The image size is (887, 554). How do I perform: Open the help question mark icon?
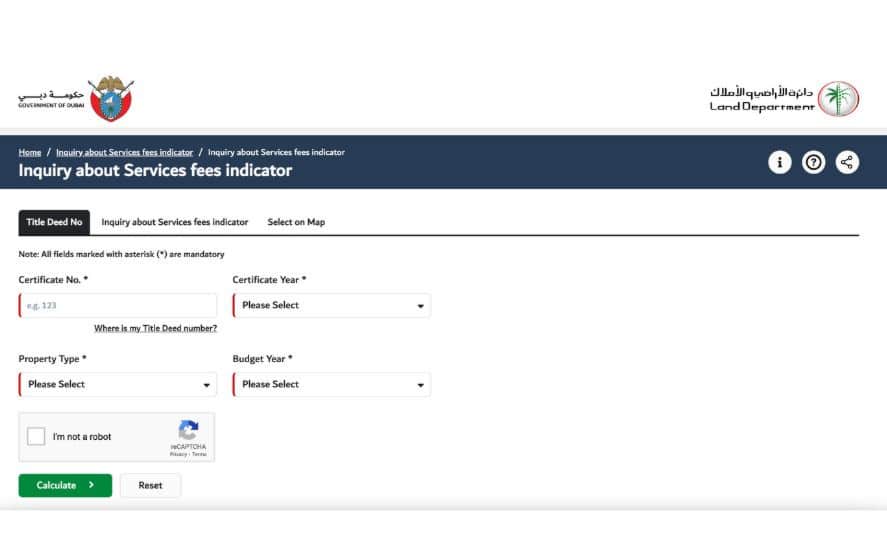pyautogui.click(x=813, y=162)
